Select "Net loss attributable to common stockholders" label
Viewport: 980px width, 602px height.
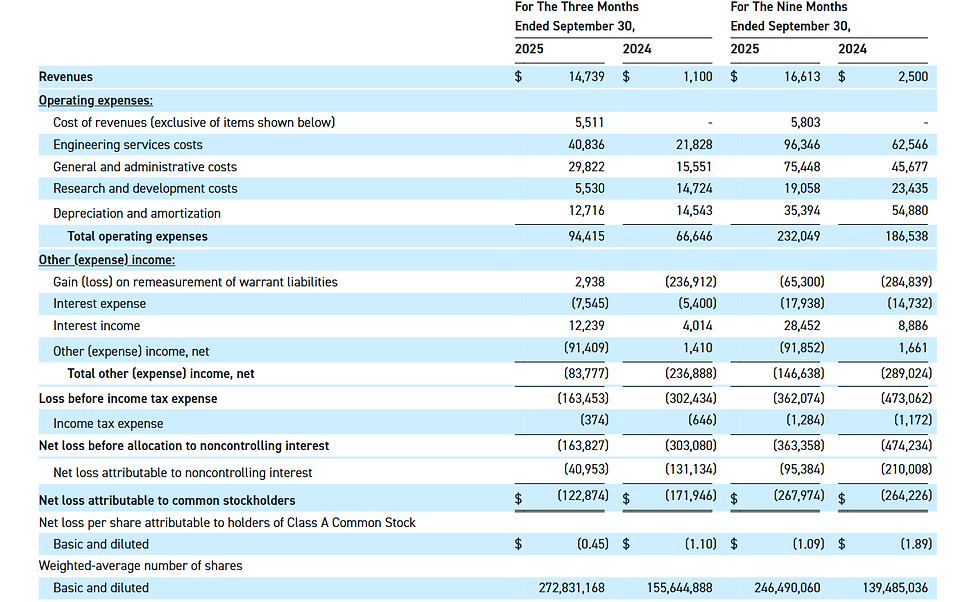(167, 501)
